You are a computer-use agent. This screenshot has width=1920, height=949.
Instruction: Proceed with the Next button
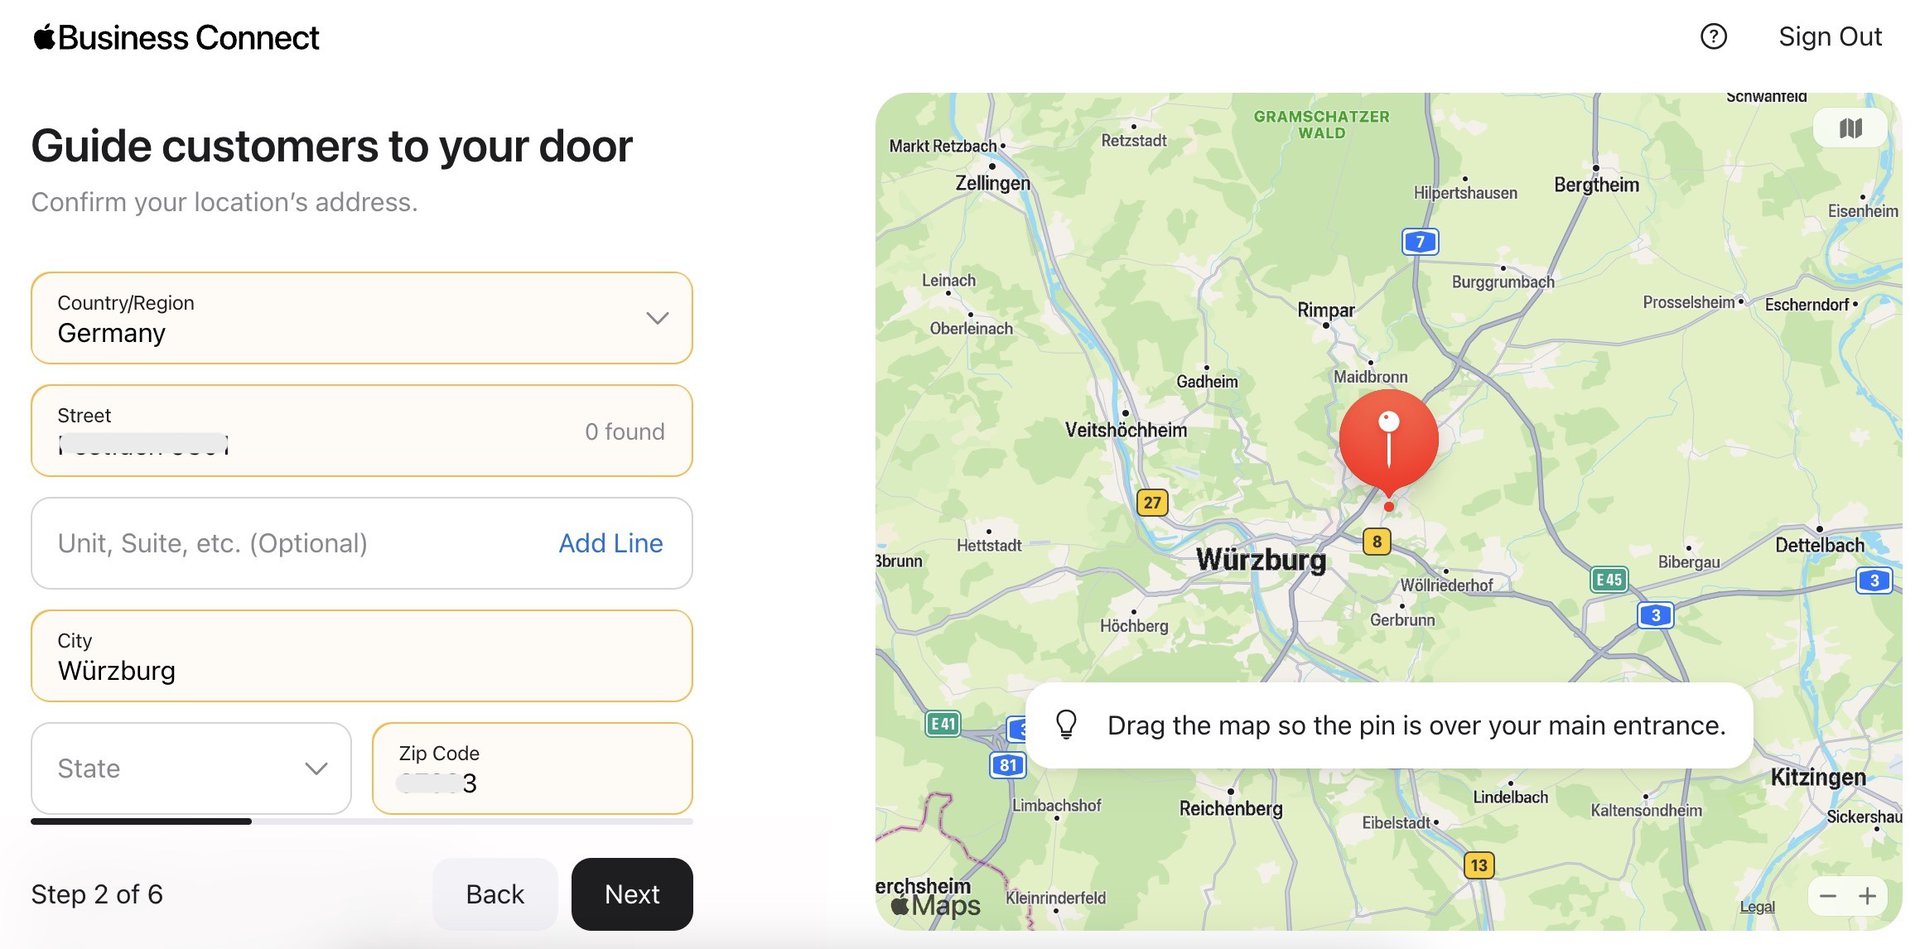click(x=632, y=894)
